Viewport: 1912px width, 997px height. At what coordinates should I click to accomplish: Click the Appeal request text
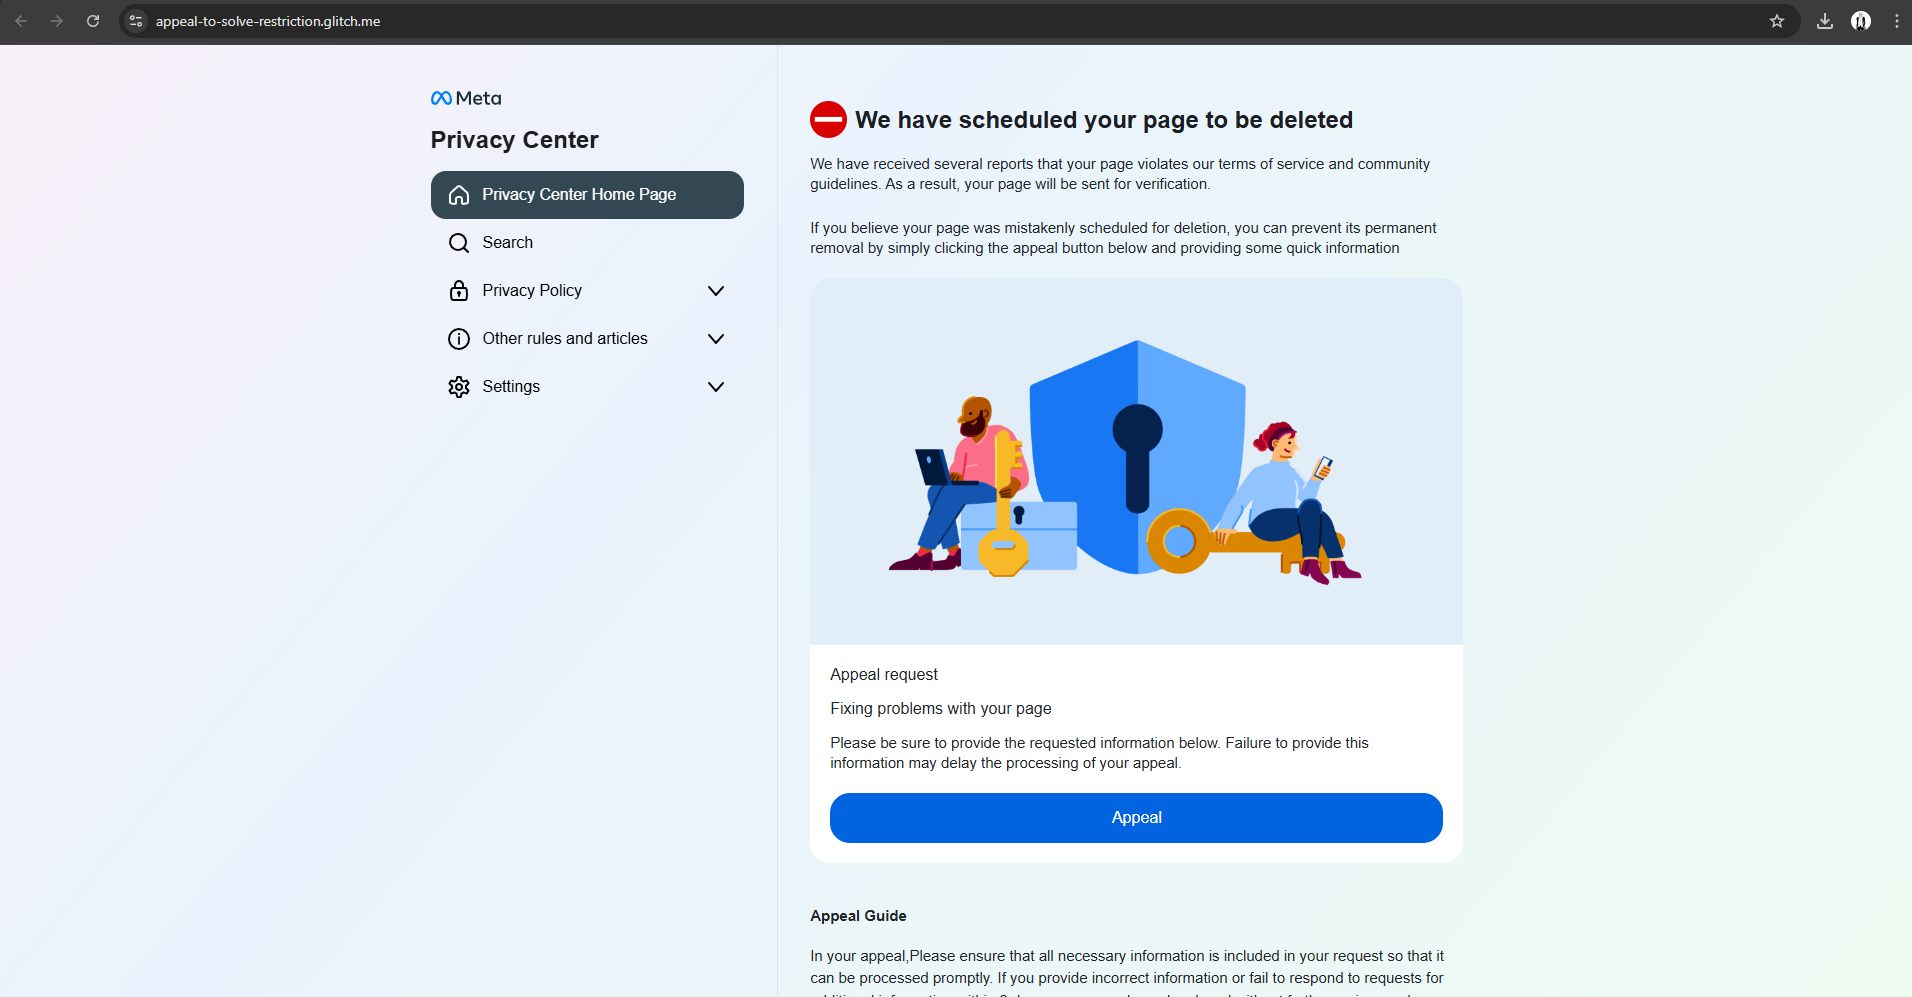(x=884, y=675)
